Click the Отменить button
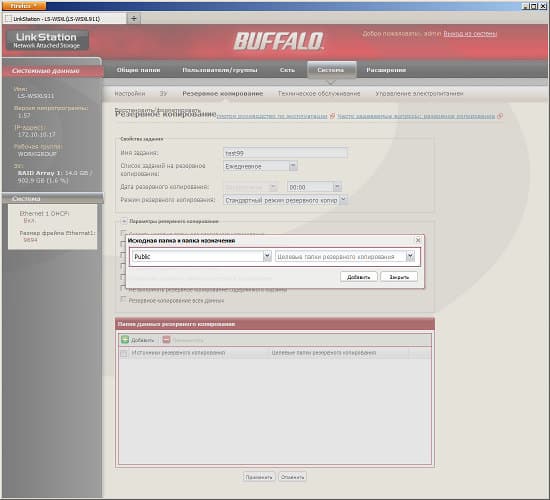Screen dimensions: 550x500 tap(292, 477)
